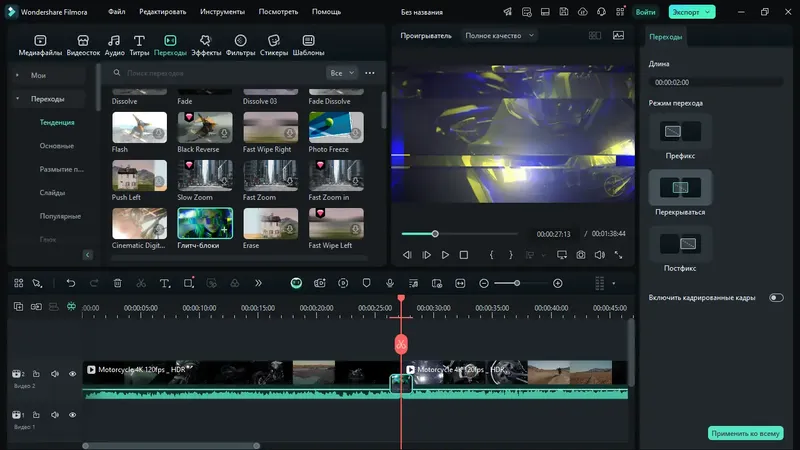Click the delete trash icon in timeline toolbar

pyautogui.click(x=117, y=284)
